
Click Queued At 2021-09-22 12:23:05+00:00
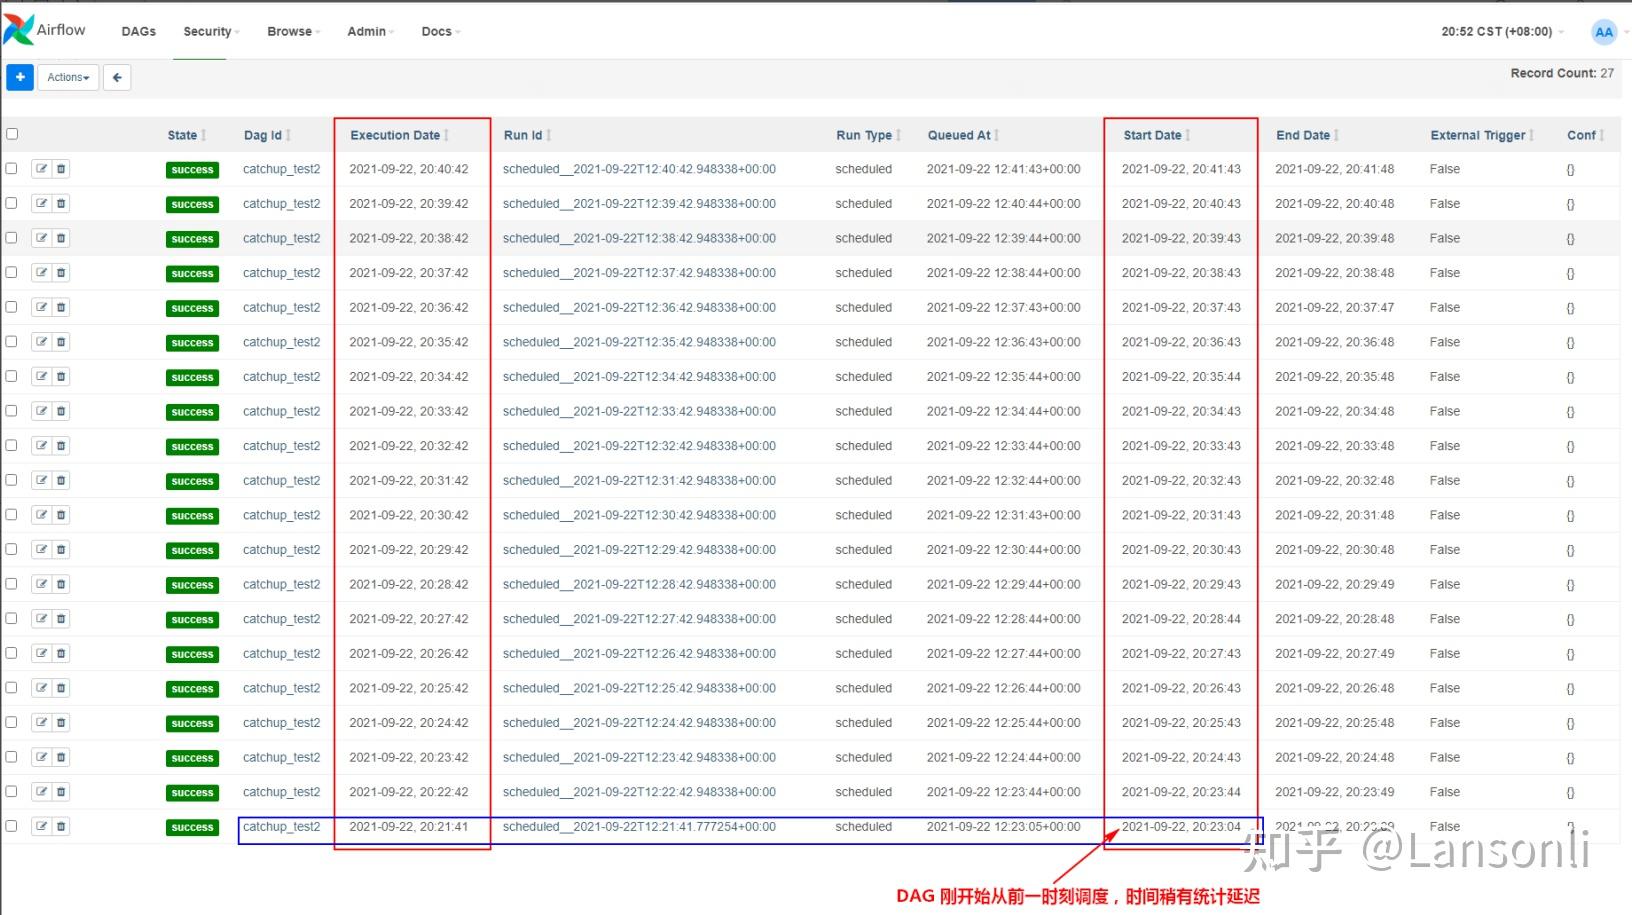point(1003,827)
